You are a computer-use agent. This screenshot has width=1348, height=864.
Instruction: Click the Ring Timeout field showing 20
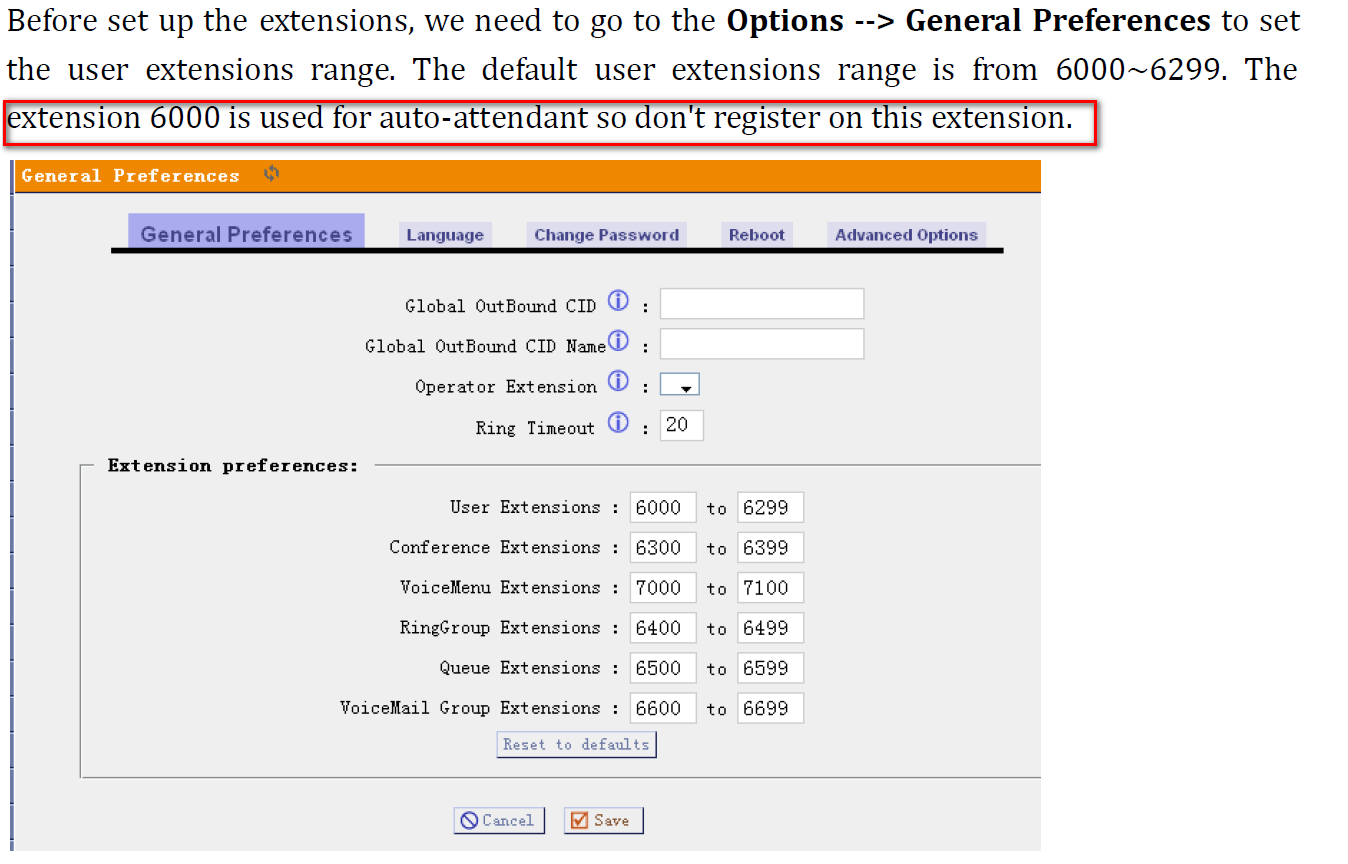coord(682,425)
